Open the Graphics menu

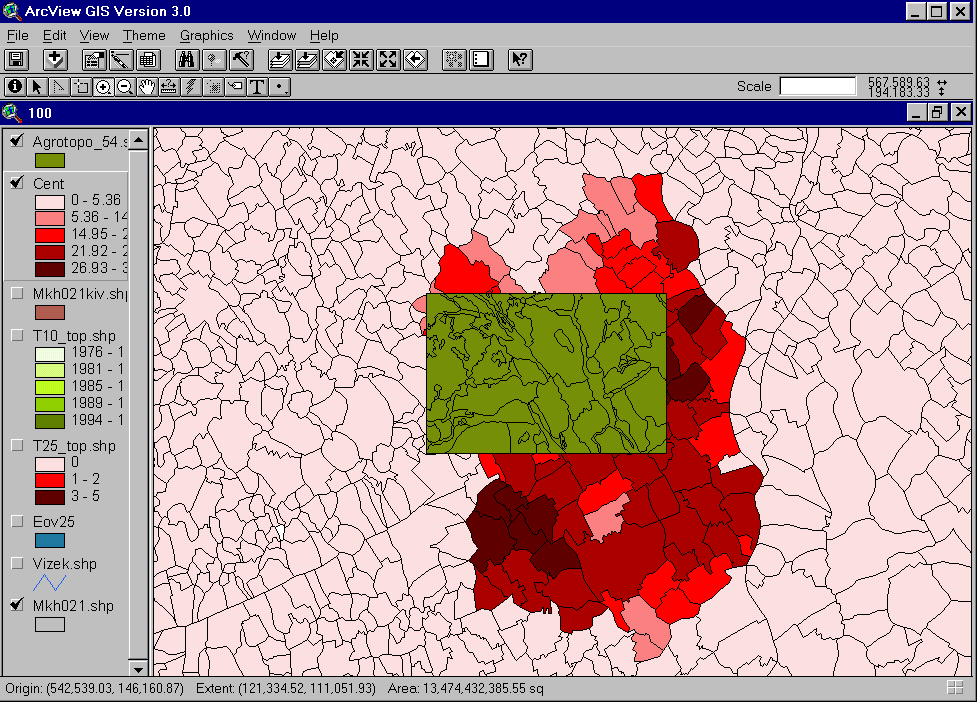206,35
